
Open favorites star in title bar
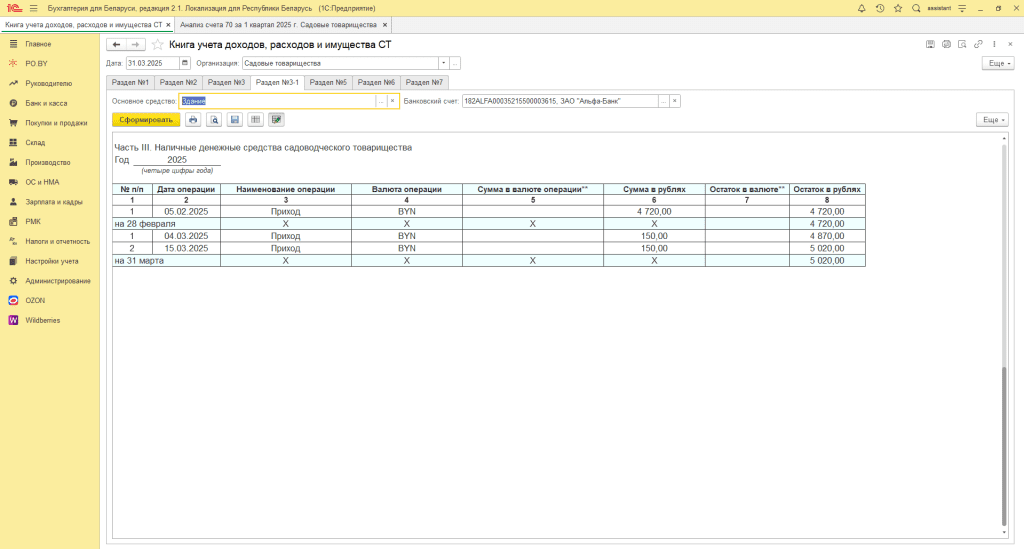tap(898, 8)
